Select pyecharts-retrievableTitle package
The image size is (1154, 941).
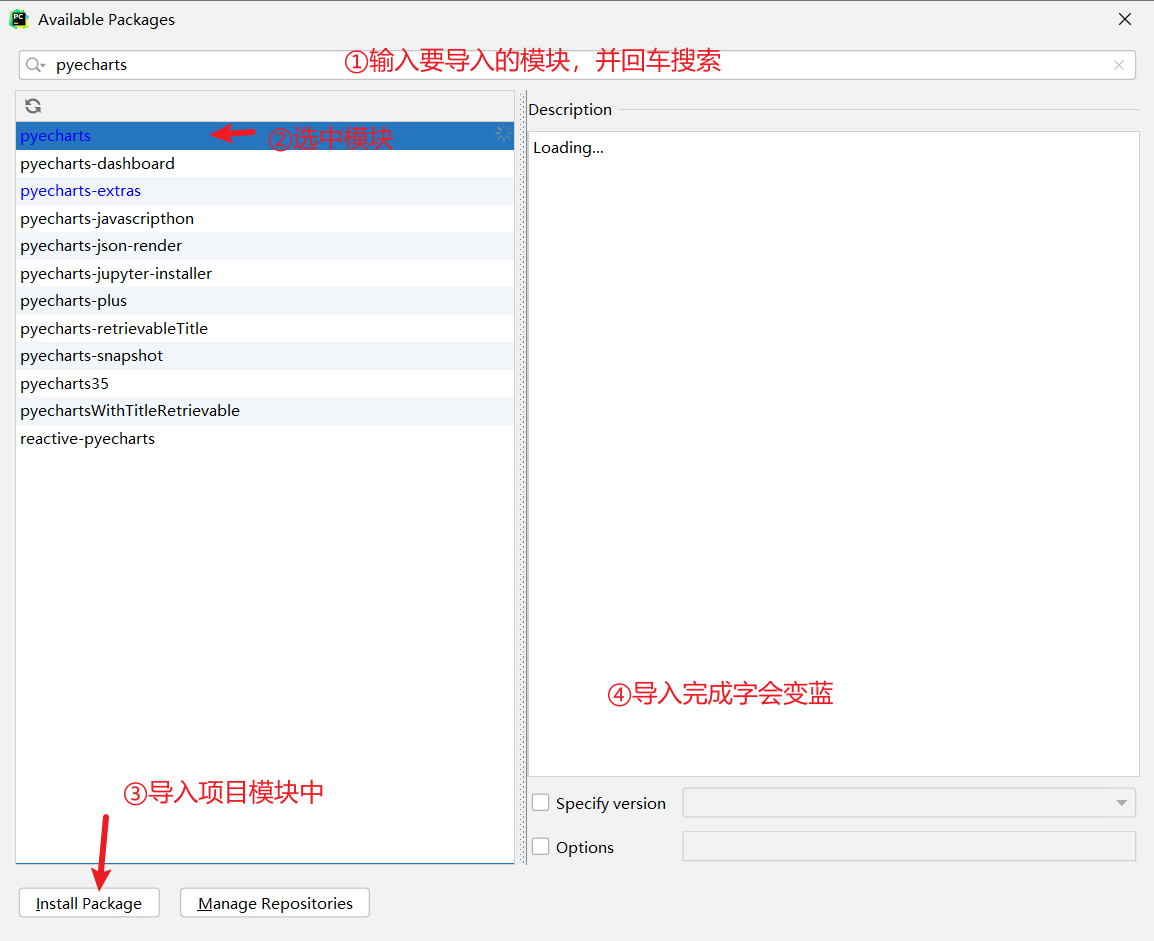pyautogui.click(x=265, y=329)
